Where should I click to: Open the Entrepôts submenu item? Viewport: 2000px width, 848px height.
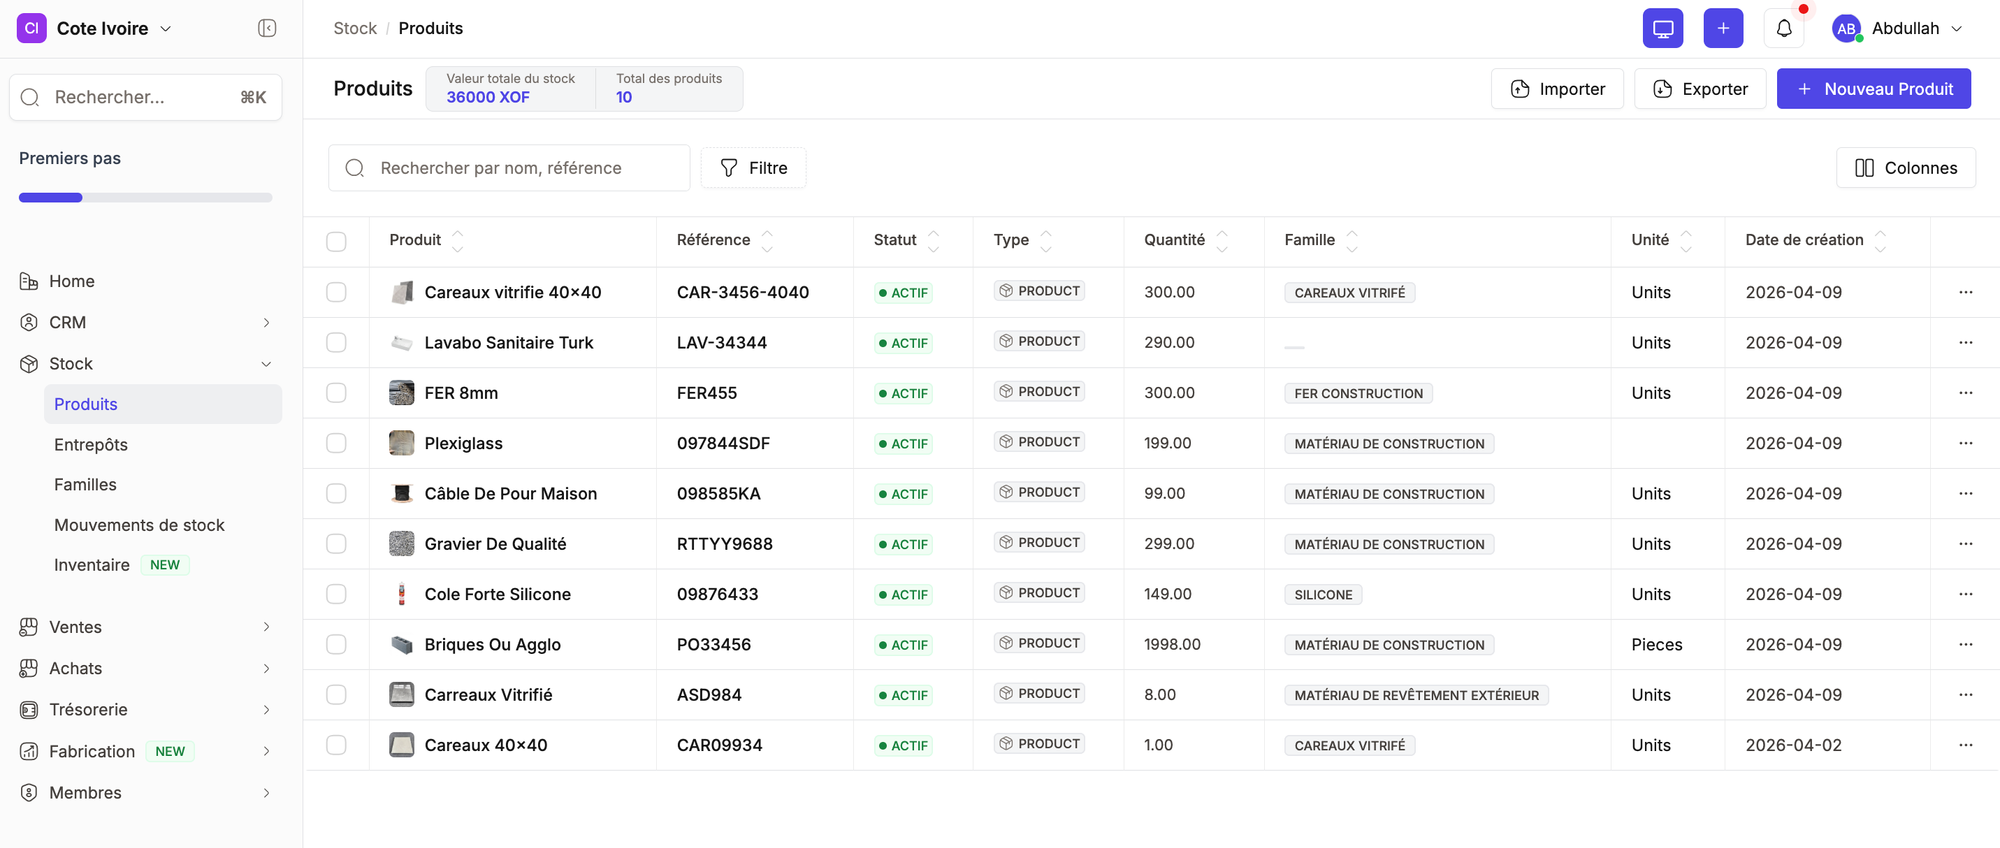(91, 445)
